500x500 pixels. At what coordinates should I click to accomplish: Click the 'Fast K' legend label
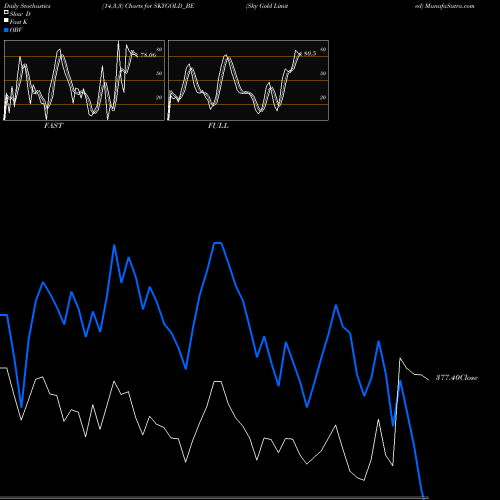pos(19,22)
